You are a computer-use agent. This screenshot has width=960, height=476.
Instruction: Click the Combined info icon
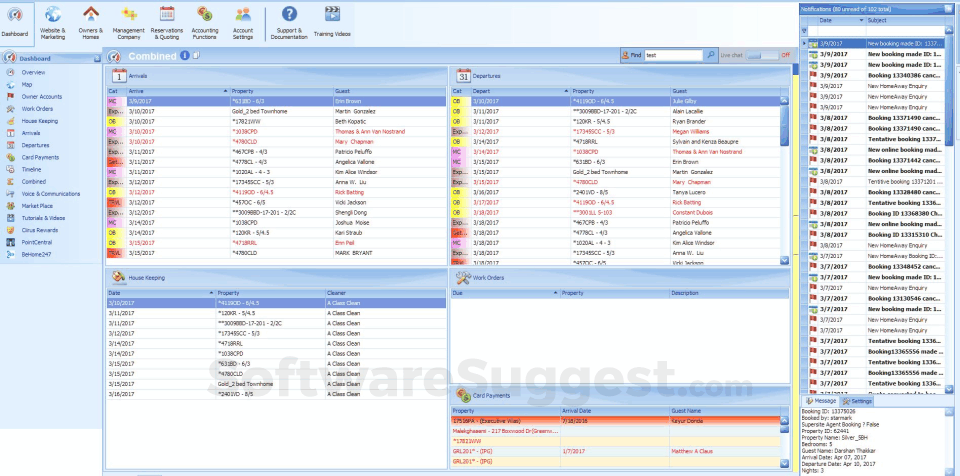[184, 56]
